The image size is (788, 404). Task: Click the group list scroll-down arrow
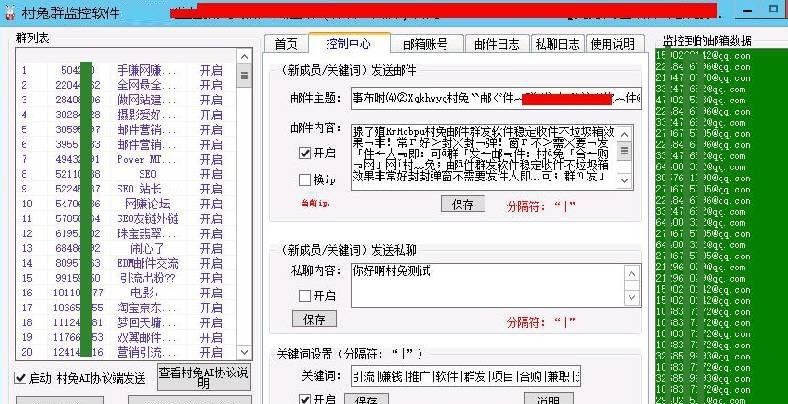244,352
